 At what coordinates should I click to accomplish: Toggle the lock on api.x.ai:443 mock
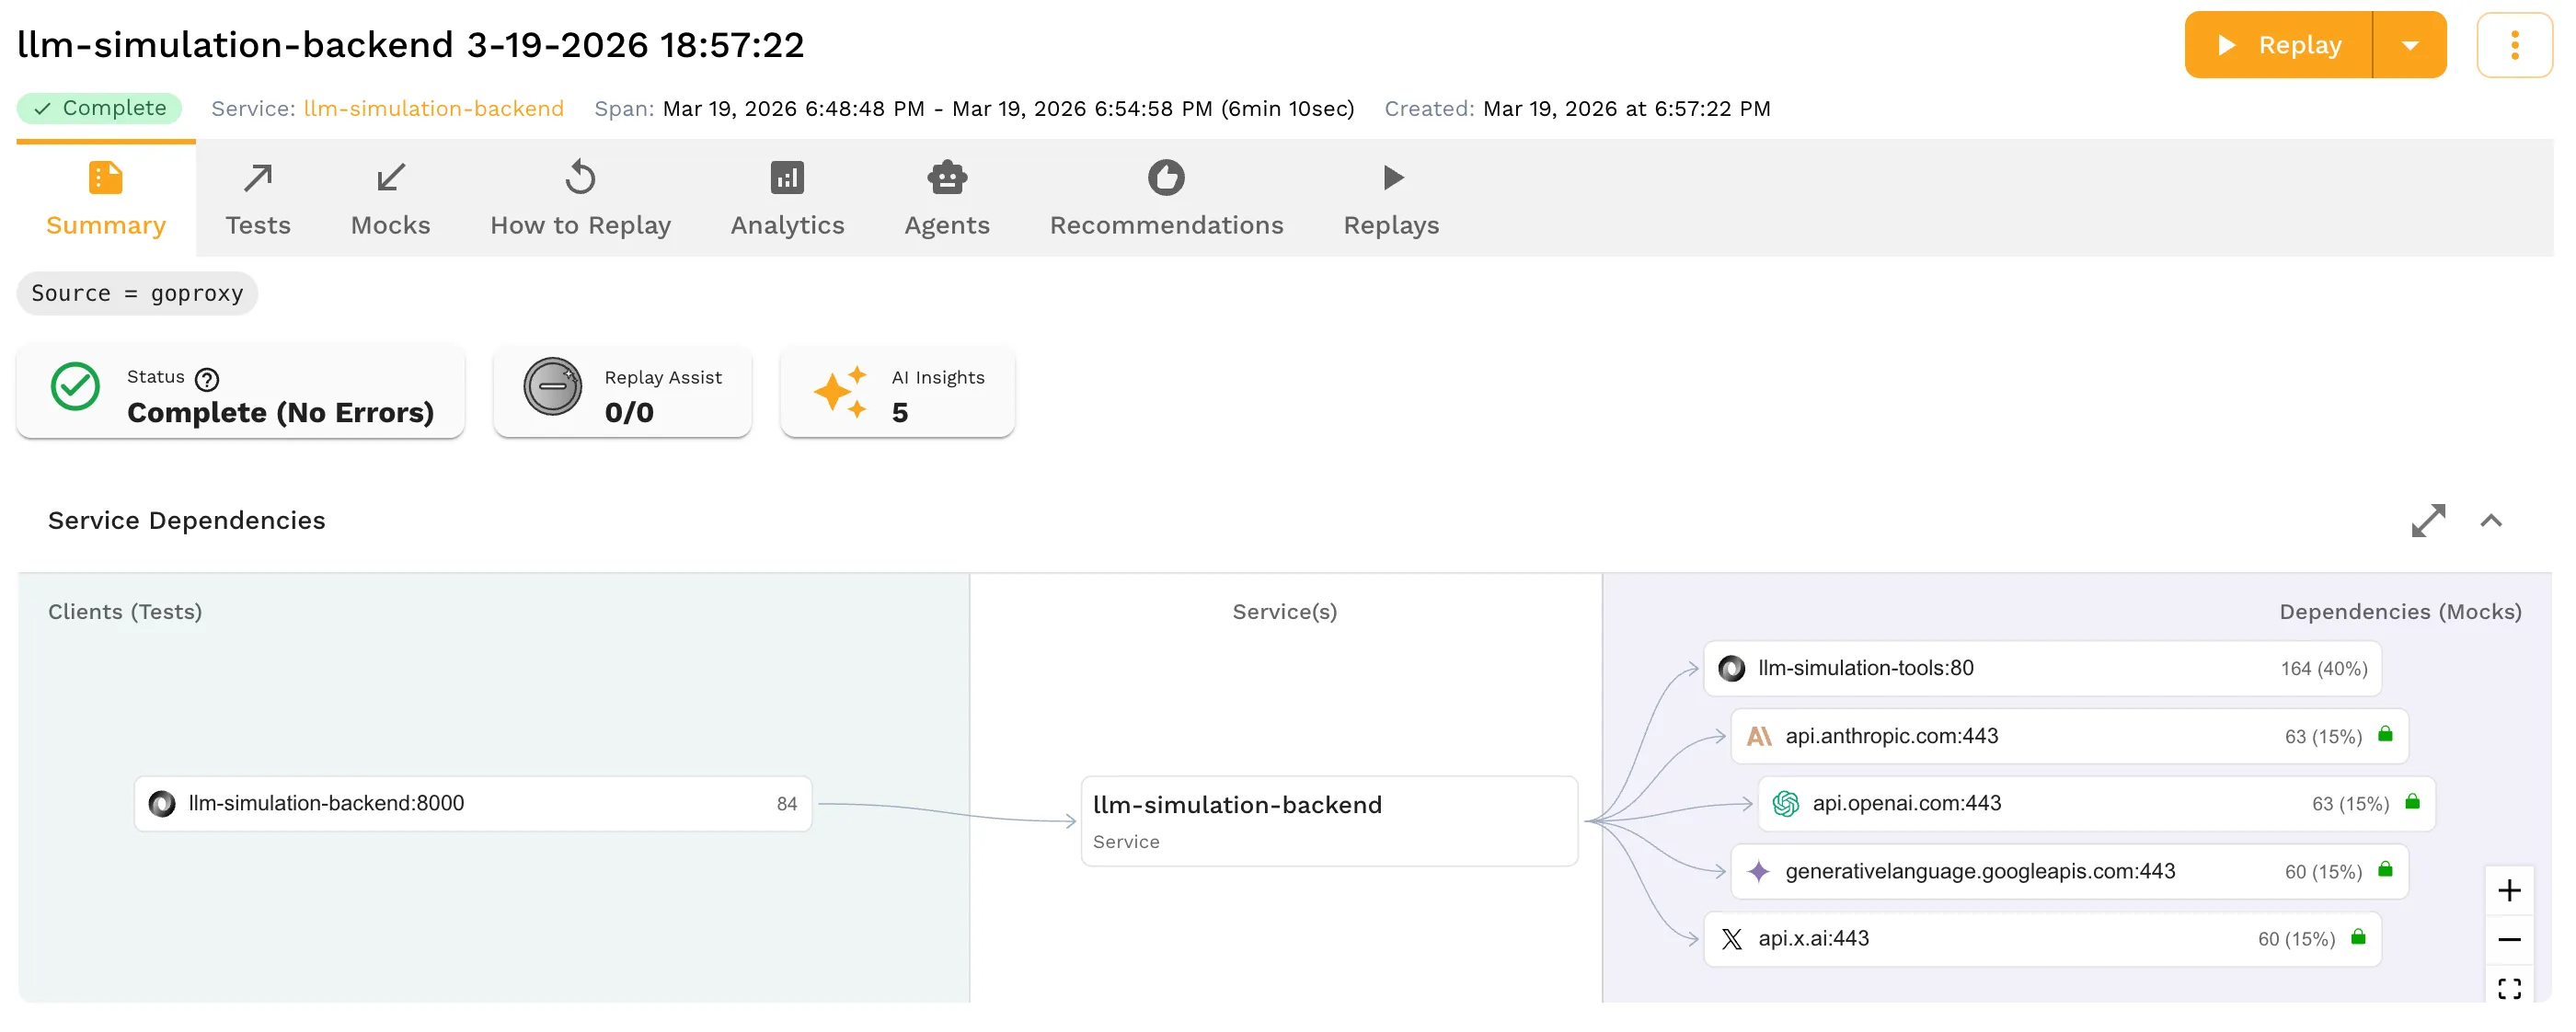coord(2358,938)
